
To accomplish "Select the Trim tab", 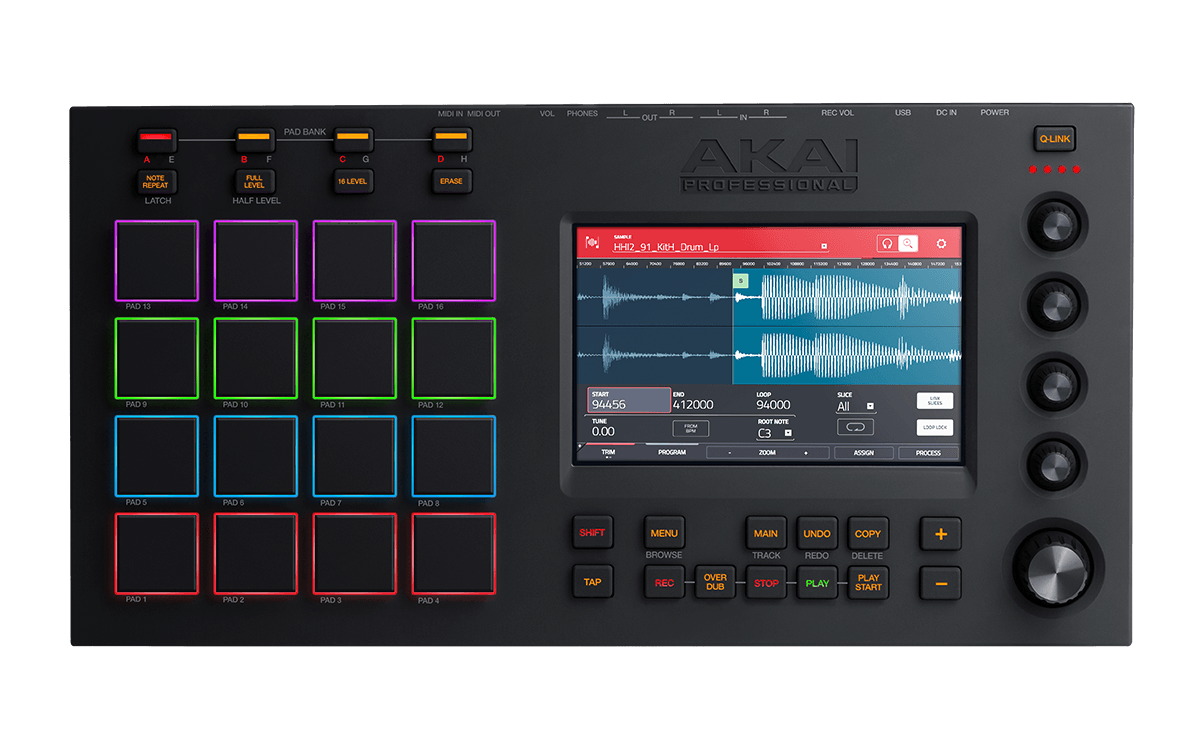I will [608, 453].
